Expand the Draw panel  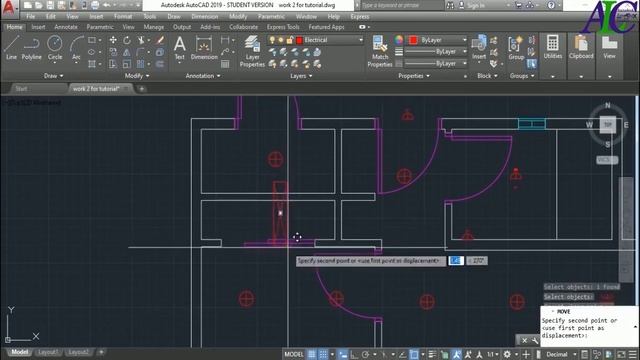[x=53, y=76]
